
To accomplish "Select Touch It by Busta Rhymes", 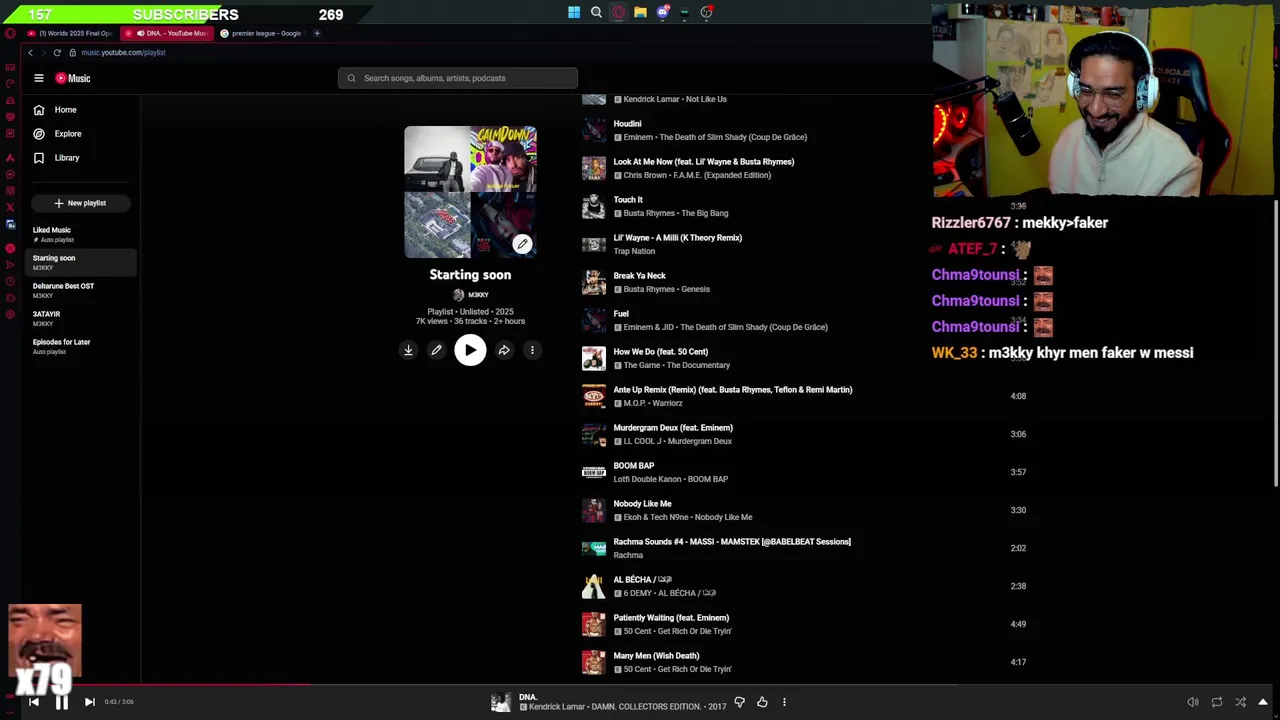I will point(628,200).
